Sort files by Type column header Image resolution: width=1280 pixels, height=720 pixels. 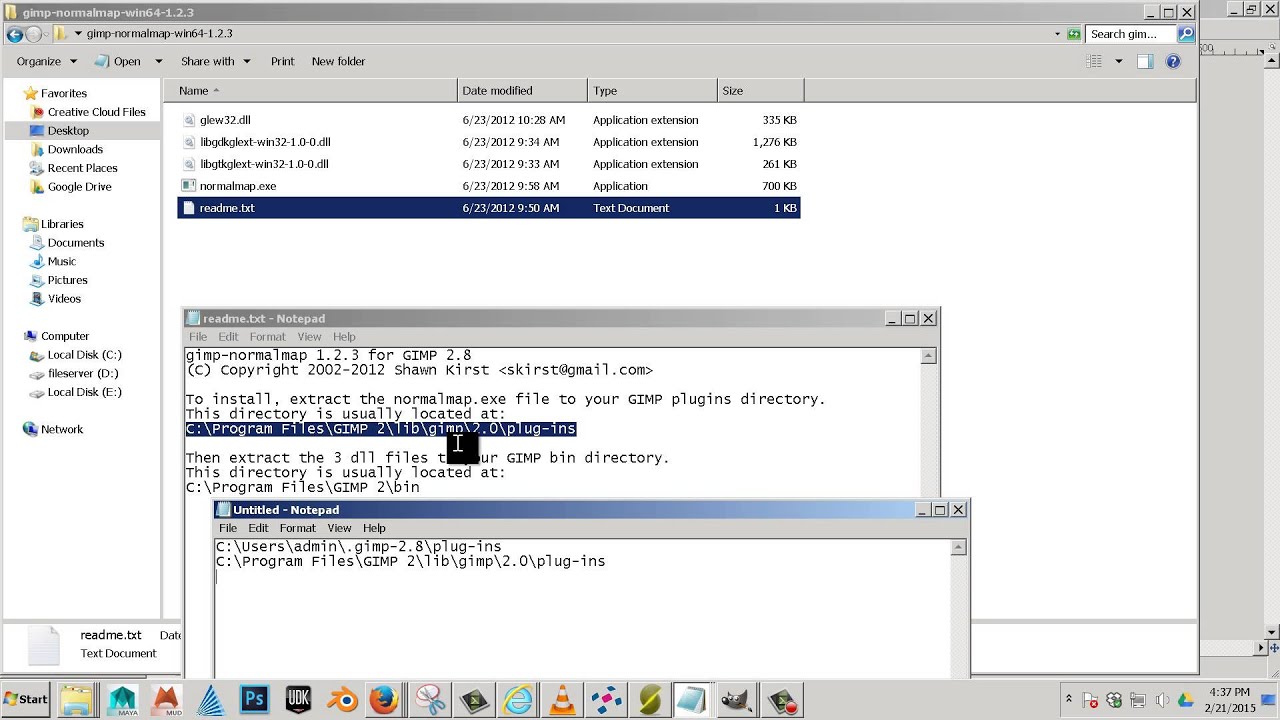tap(652, 91)
